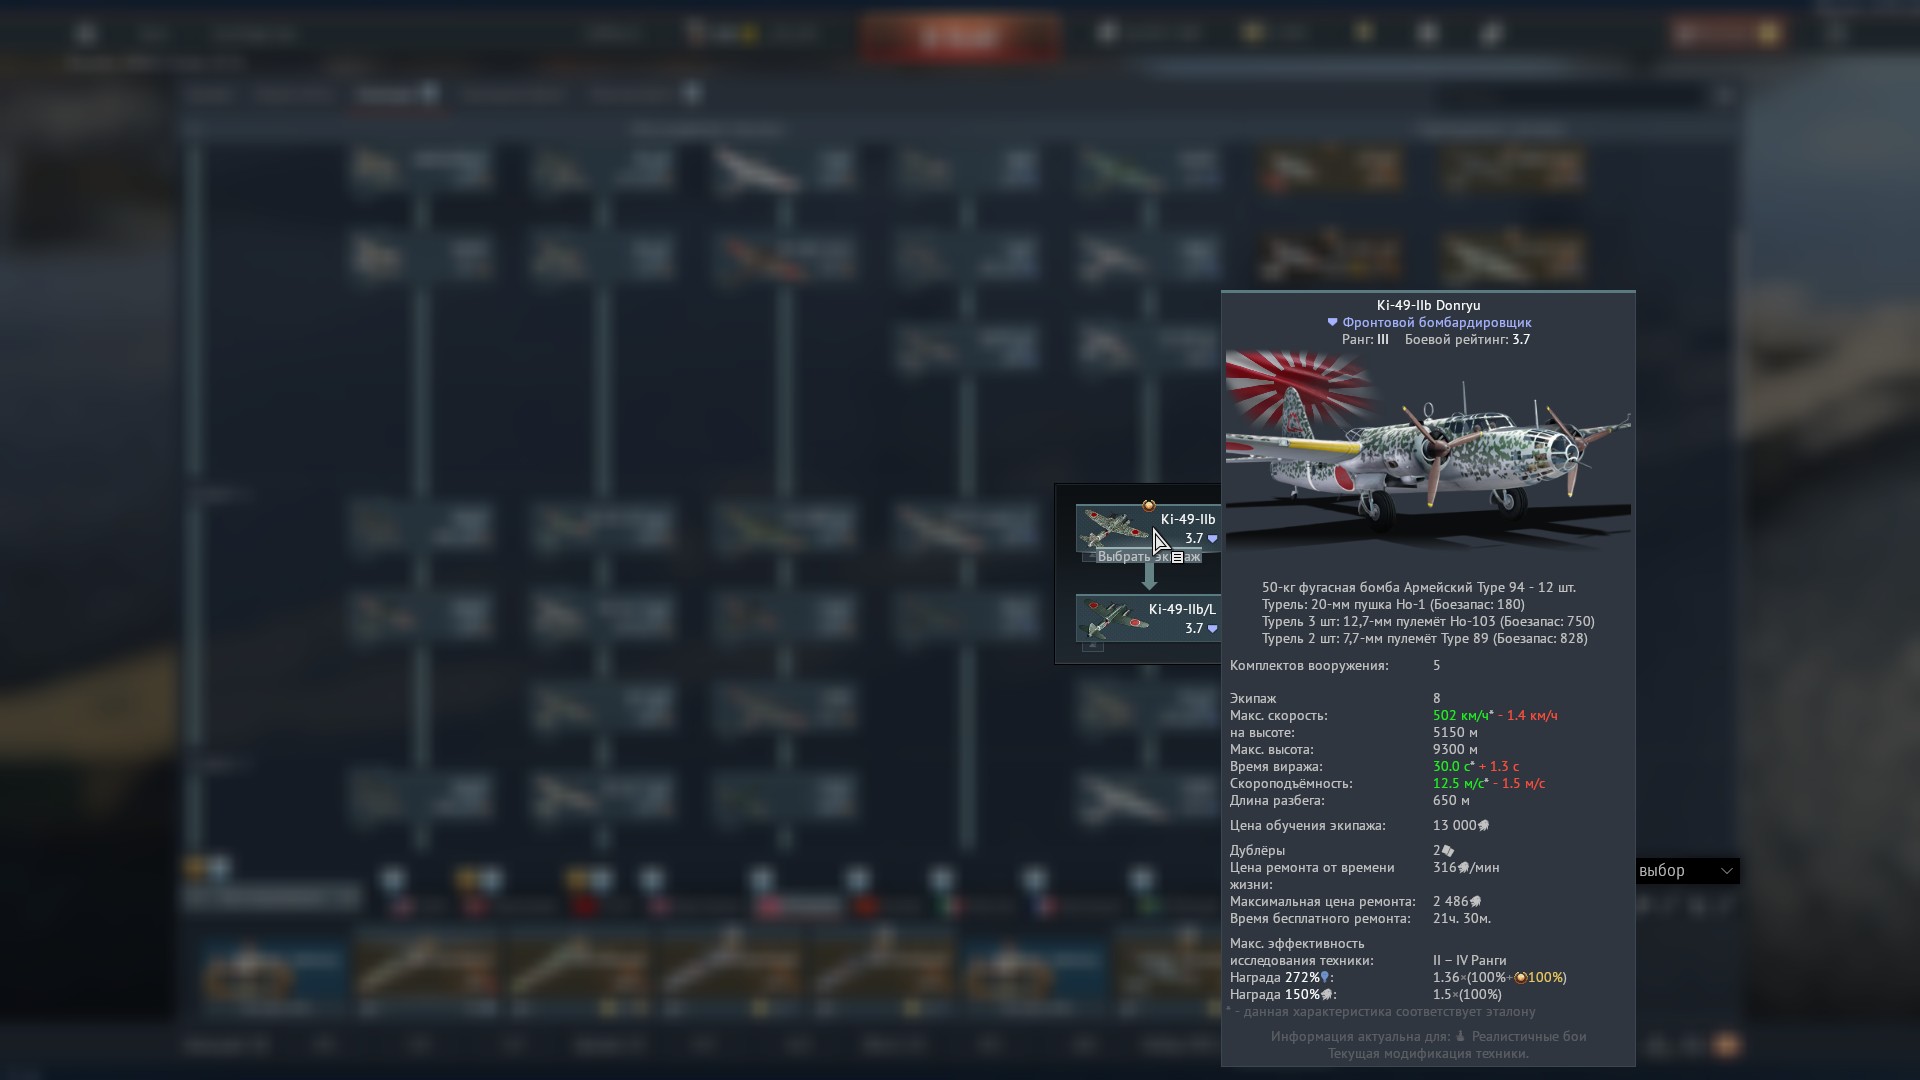Click the takeoff run value '650 м'
Screen dimensions: 1920x1080
[x=1451, y=800]
